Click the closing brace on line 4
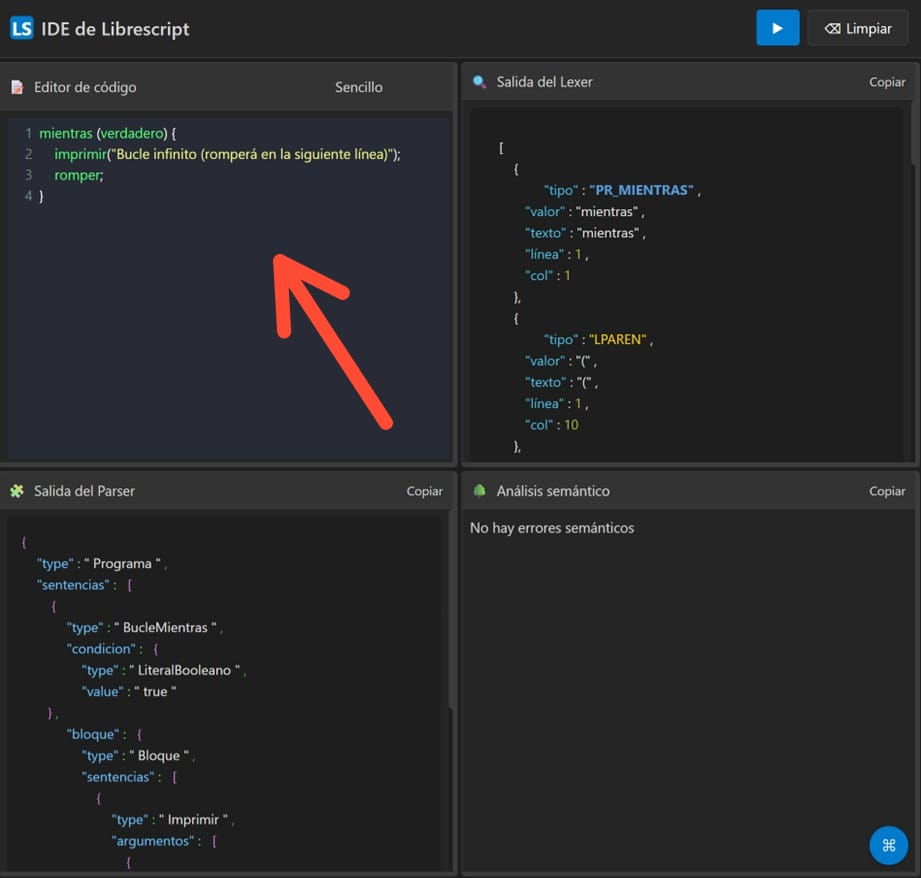 tap(41, 196)
